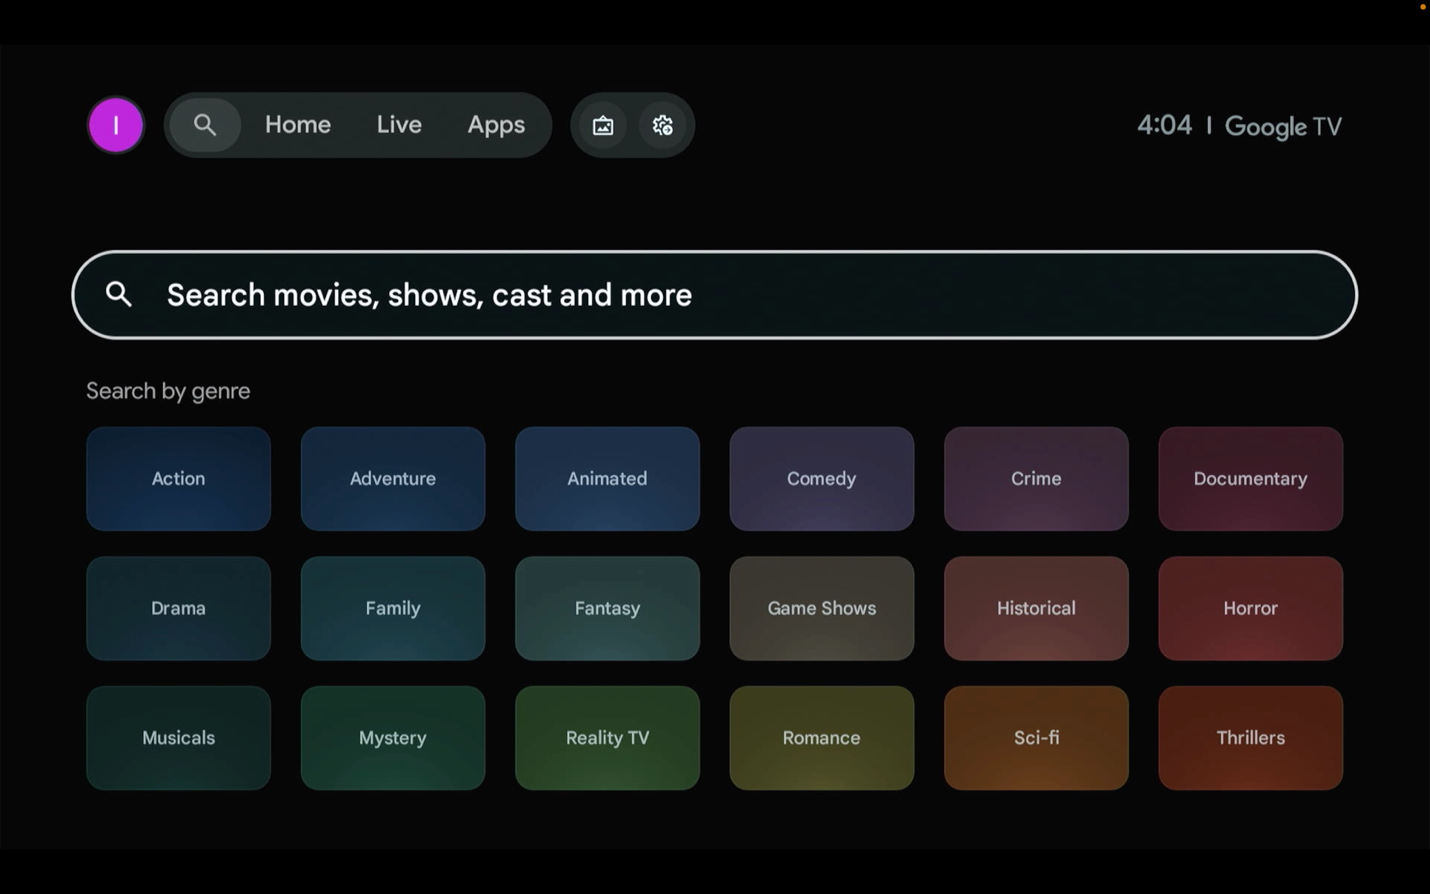Open the Crime genre card
The image size is (1430, 894).
coord(1036,479)
